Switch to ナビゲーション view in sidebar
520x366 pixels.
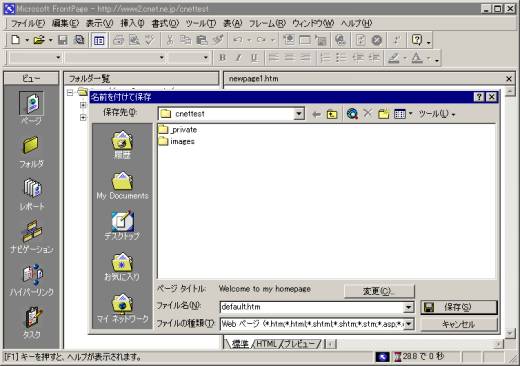tap(32, 236)
